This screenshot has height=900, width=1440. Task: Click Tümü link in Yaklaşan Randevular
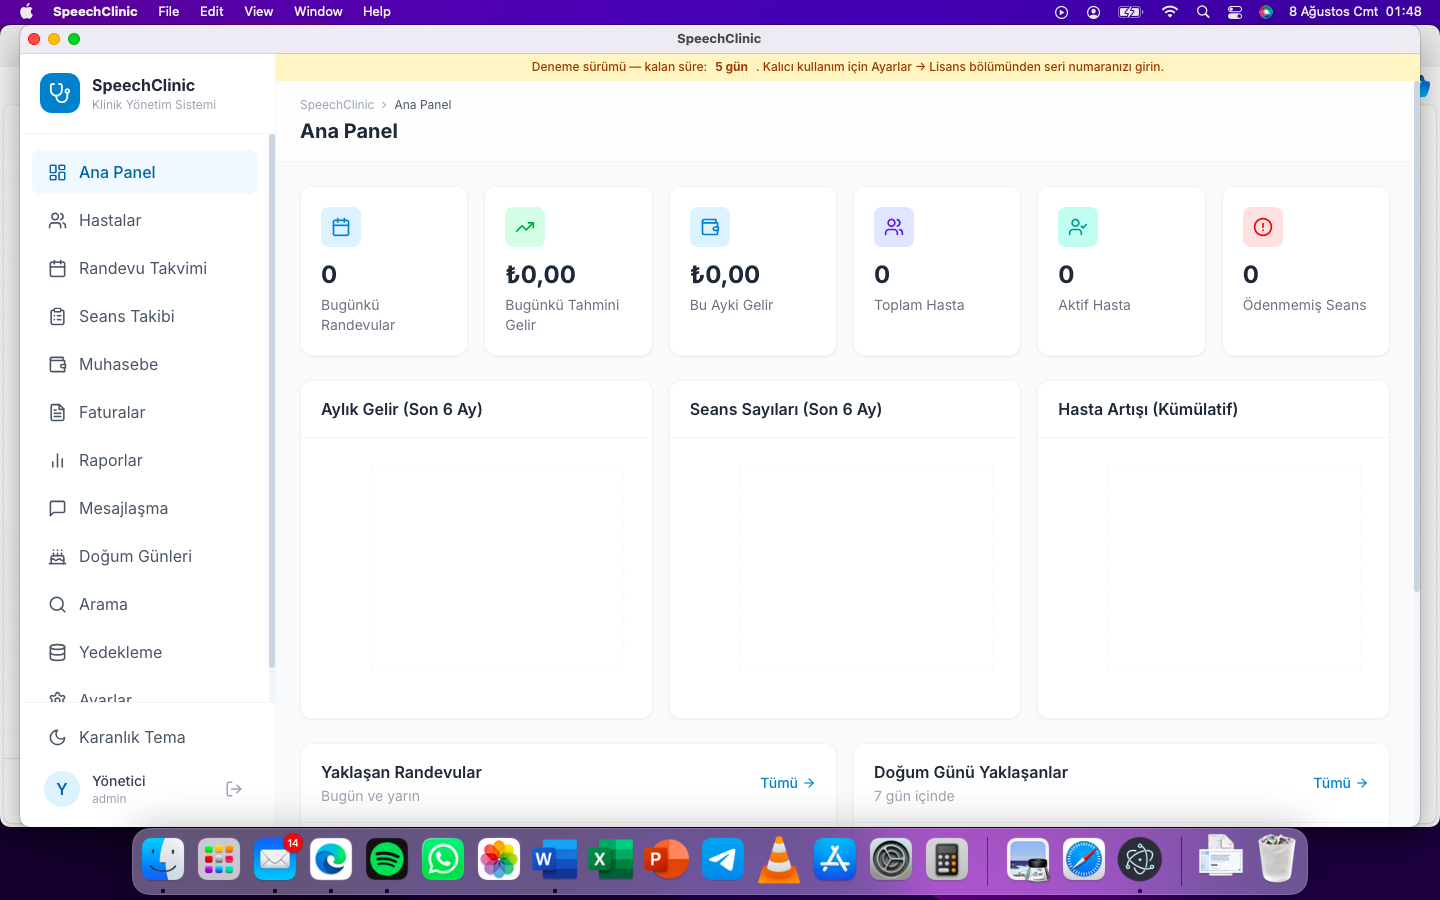tap(788, 783)
